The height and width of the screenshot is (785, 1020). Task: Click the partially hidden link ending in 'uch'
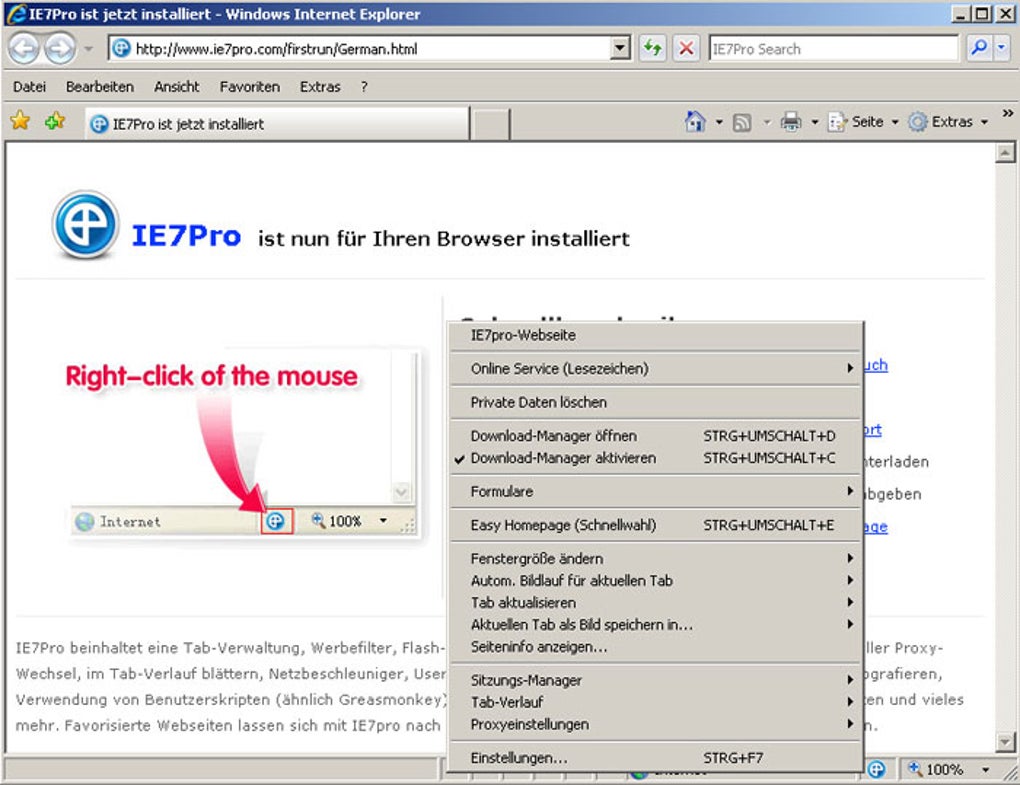876,366
